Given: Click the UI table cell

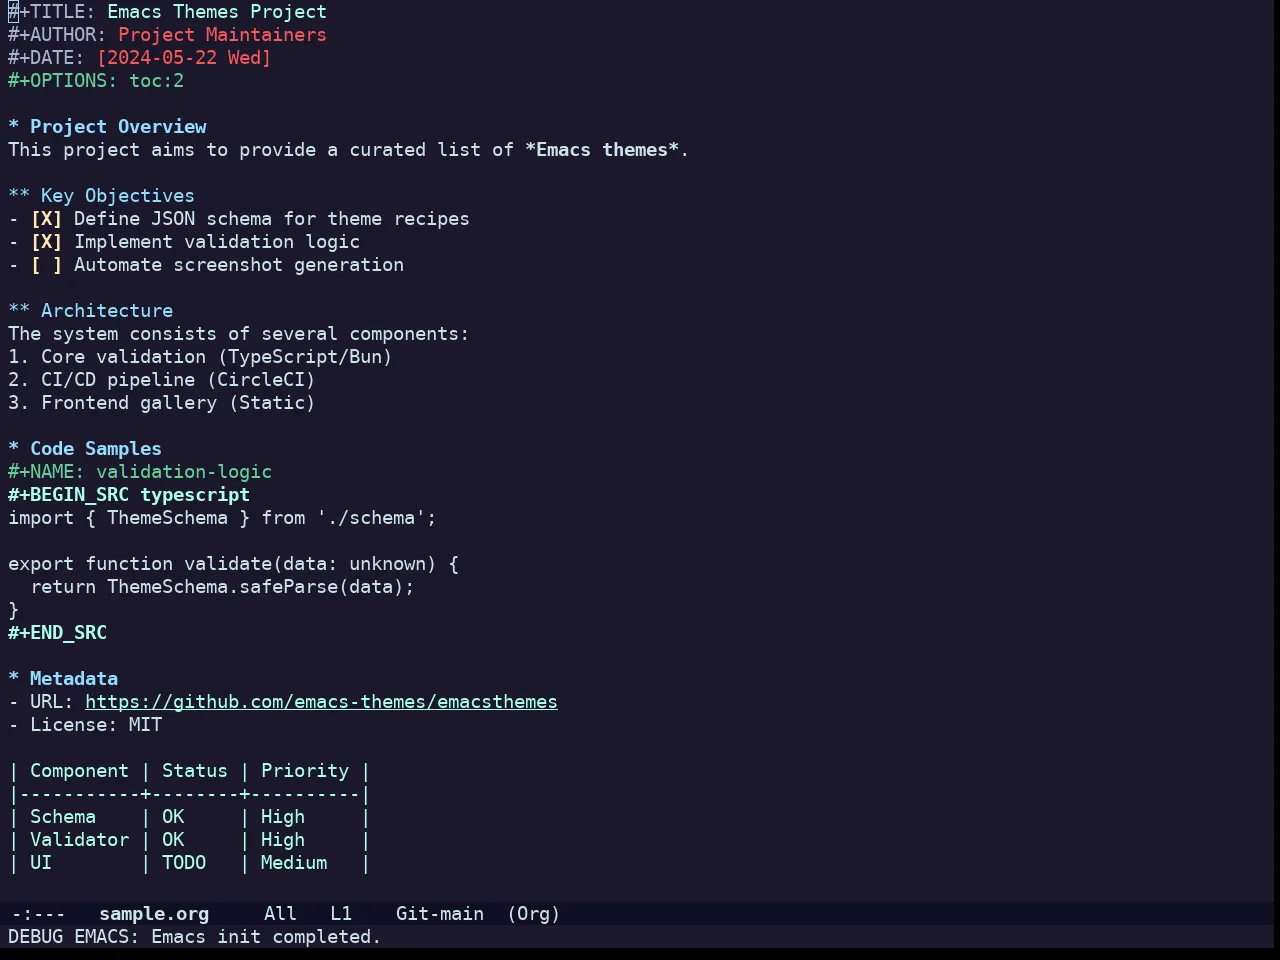Looking at the screenshot, I should tap(41, 863).
